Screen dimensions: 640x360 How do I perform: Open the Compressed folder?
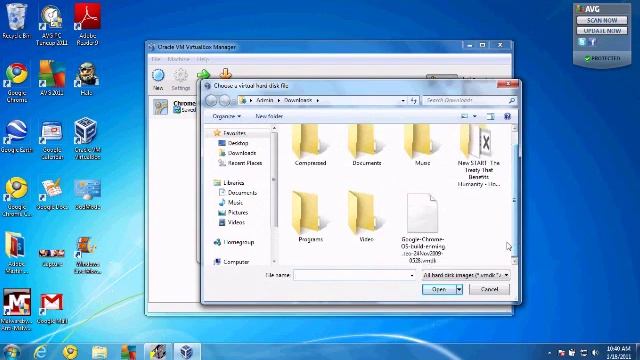point(310,145)
